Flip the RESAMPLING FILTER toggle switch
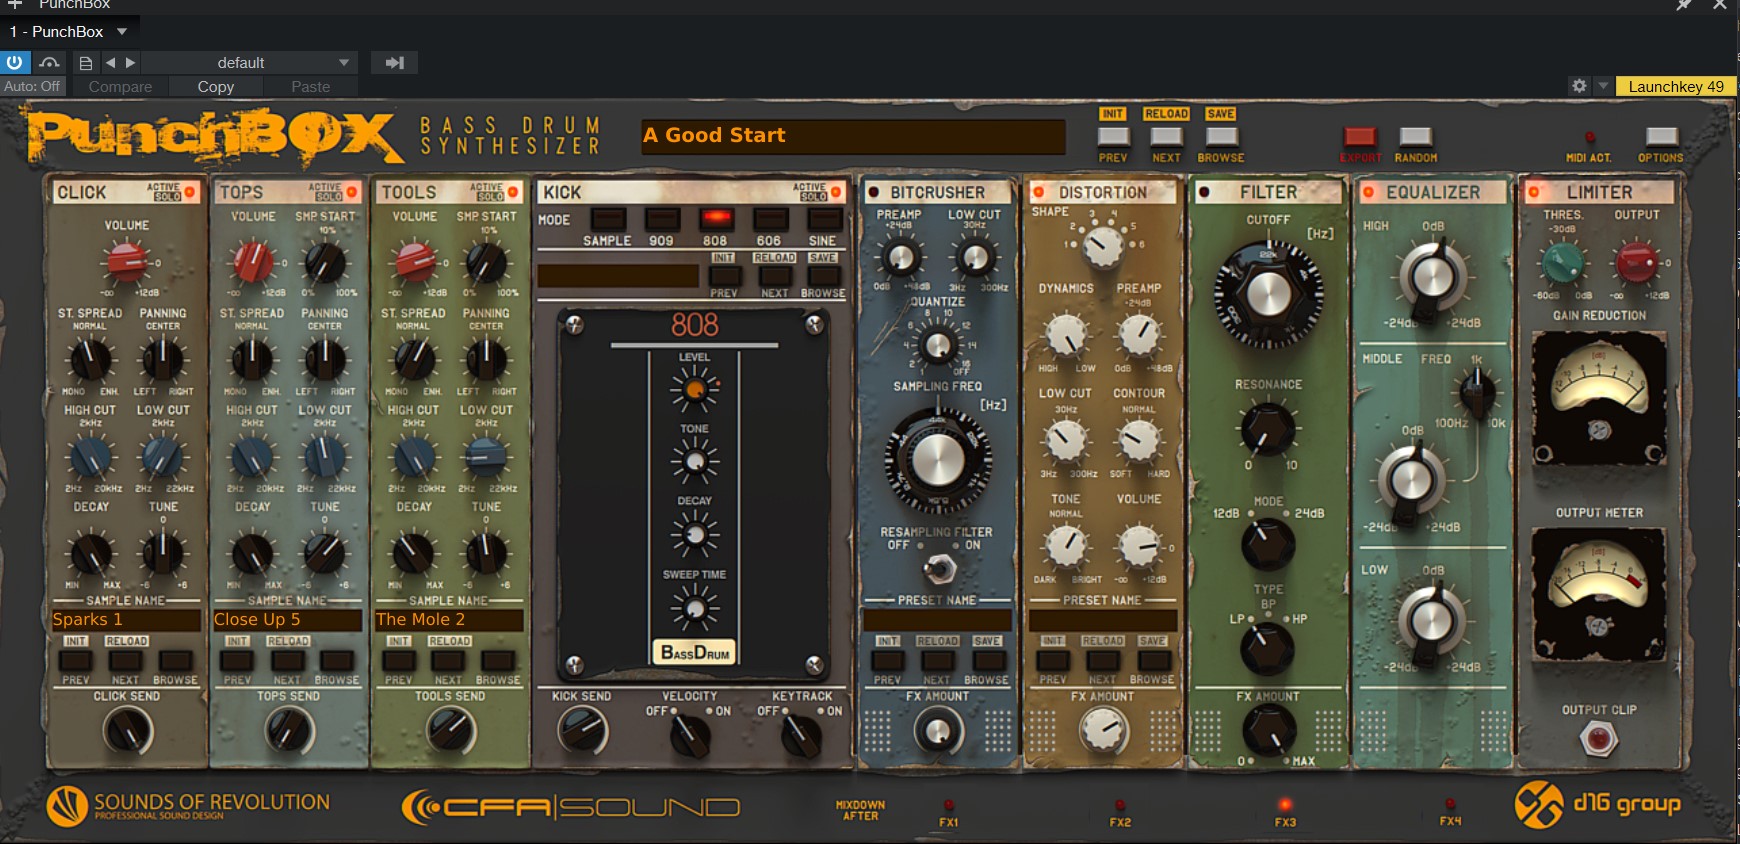Image resolution: width=1740 pixels, height=844 pixels. click(x=937, y=569)
